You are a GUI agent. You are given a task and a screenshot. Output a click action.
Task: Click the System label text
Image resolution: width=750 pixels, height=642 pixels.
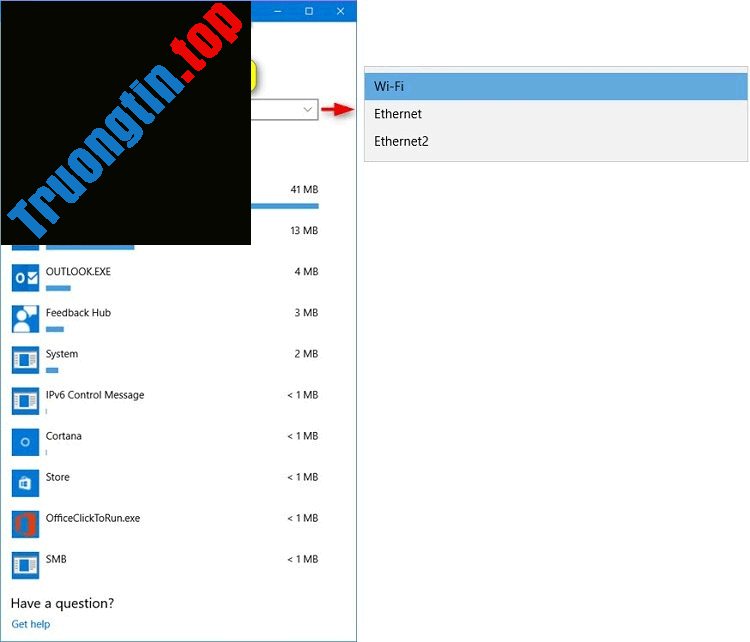tap(62, 354)
